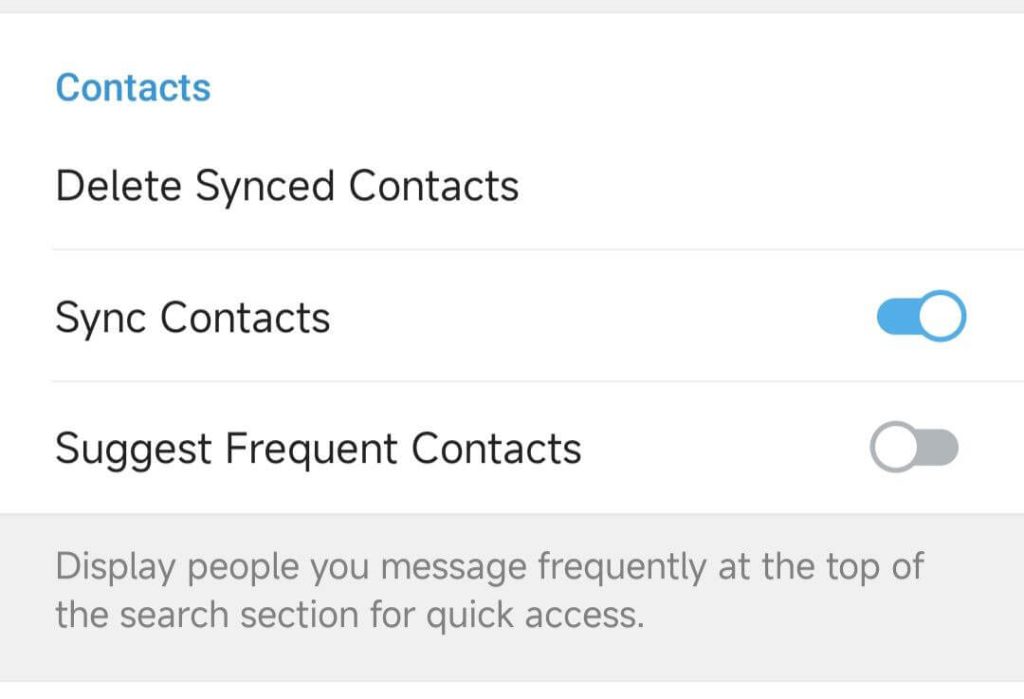
Task: Click the words Delete Synced Contacts
Action: click(288, 186)
